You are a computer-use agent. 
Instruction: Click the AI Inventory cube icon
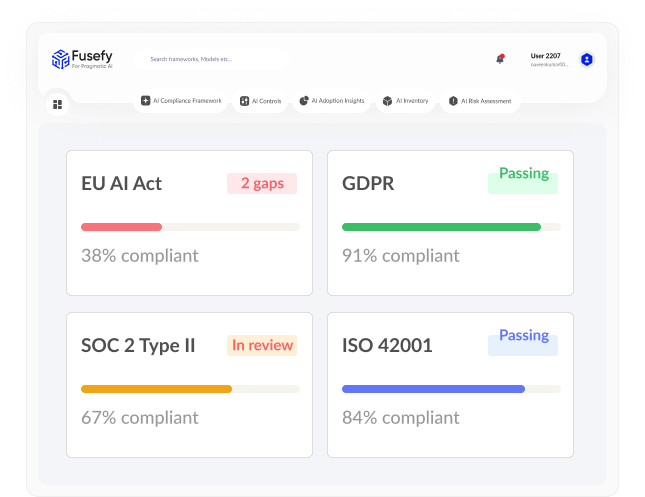tap(387, 101)
